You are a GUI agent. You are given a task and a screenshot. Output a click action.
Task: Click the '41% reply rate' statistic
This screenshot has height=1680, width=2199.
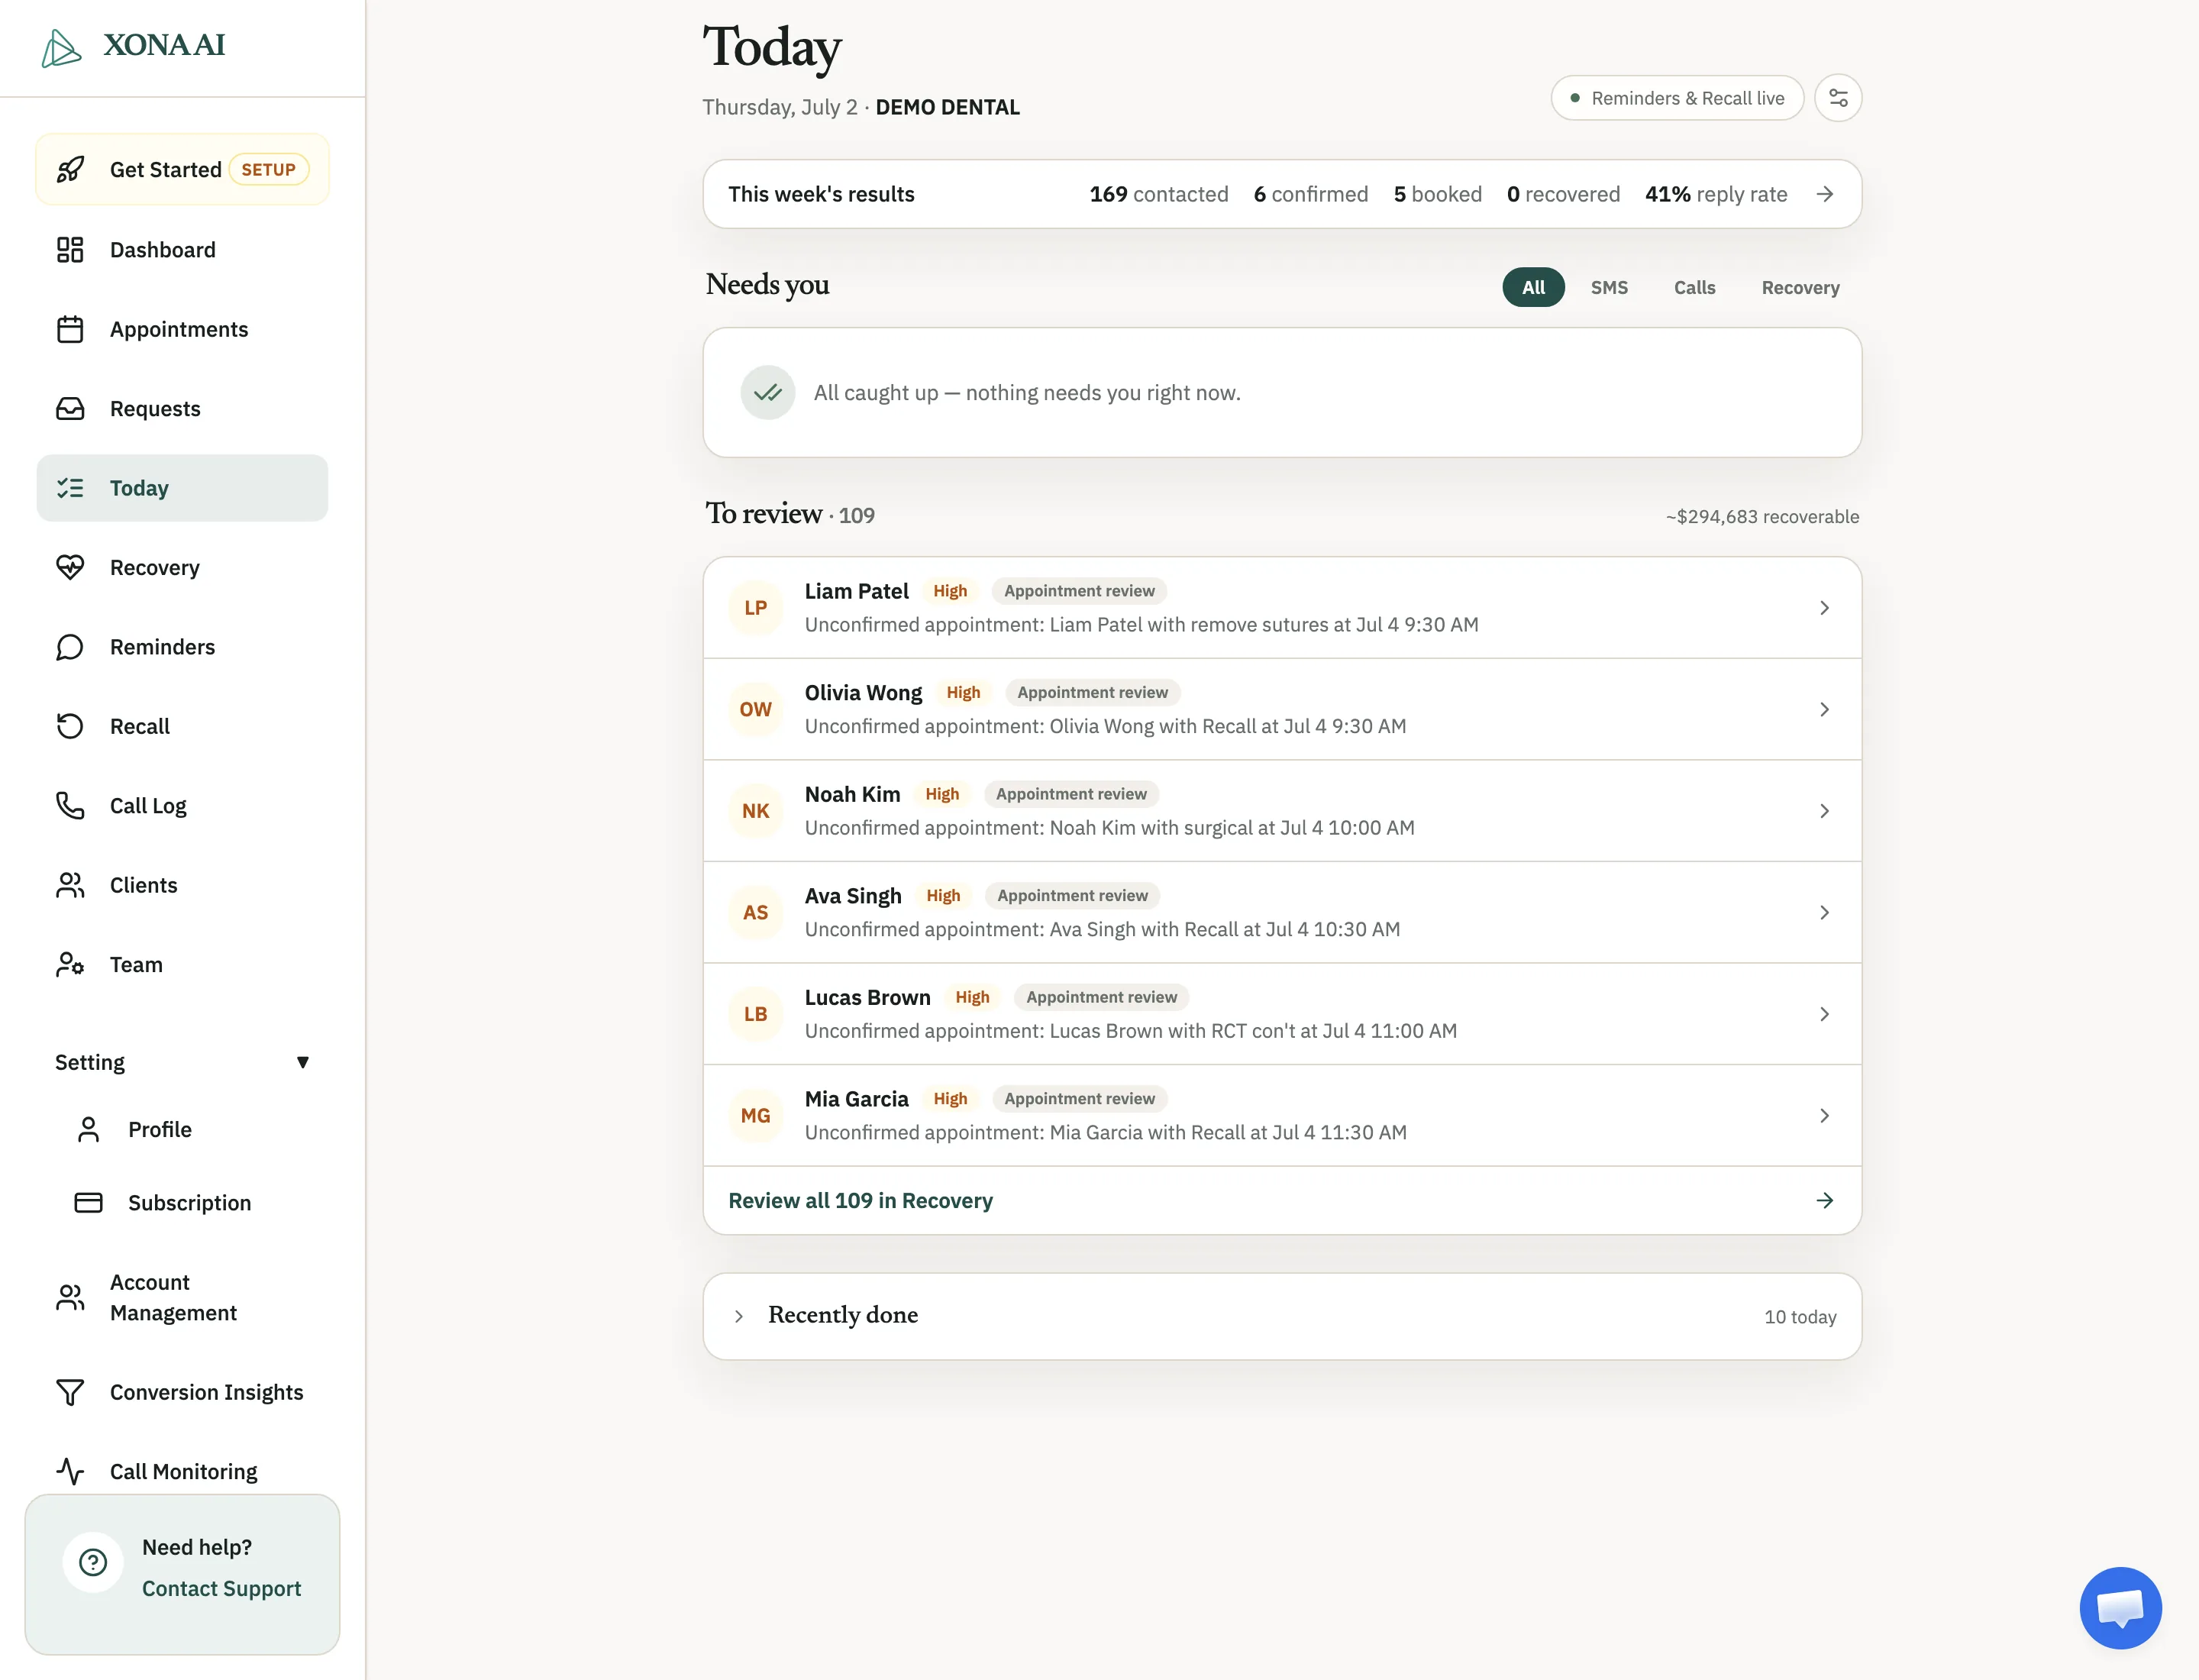1716,194
